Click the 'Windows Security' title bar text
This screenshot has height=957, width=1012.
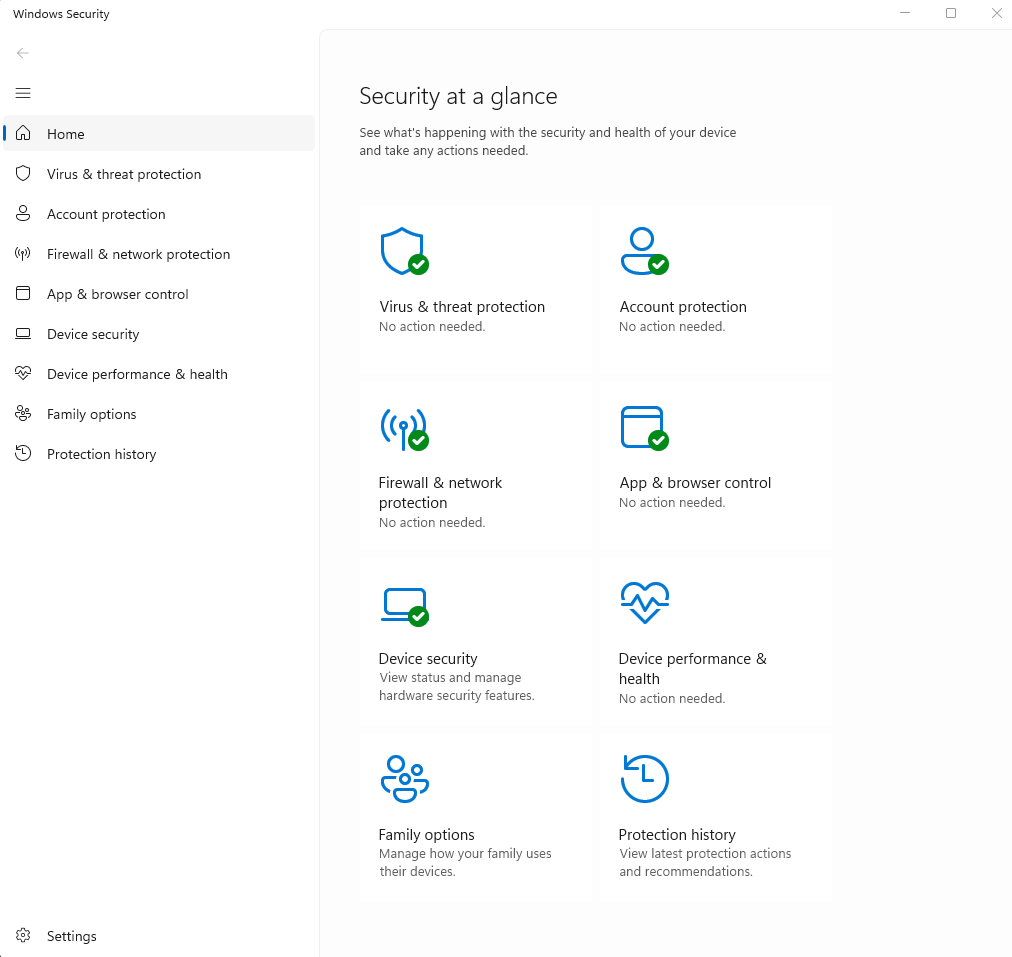[x=61, y=14]
